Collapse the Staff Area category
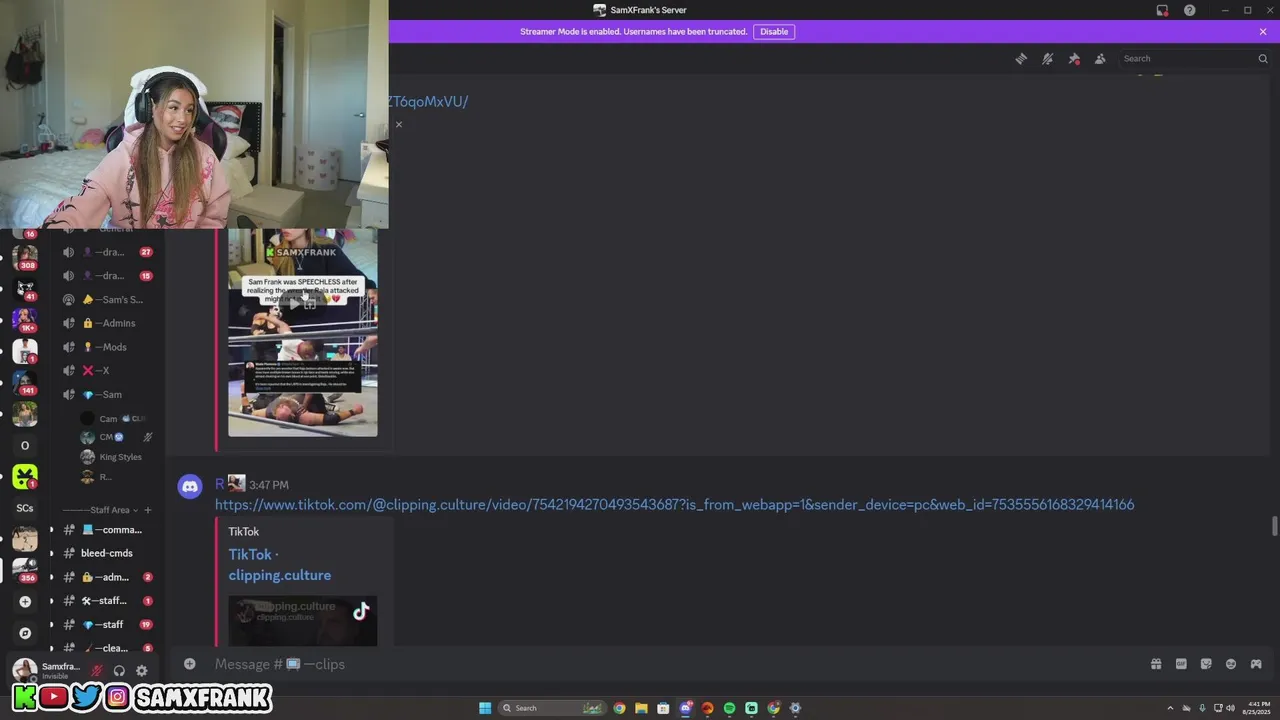The height and width of the screenshot is (720, 1280). [100, 510]
